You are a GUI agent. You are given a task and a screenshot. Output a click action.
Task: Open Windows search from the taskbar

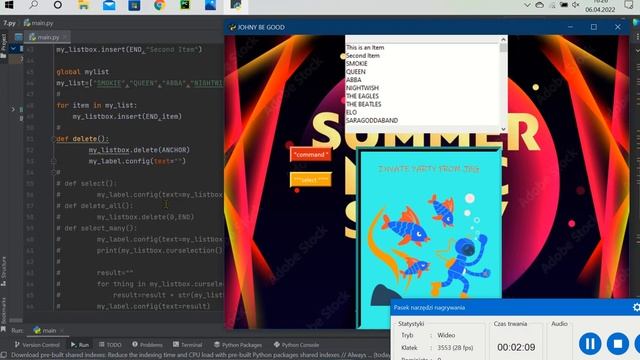pyautogui.click(x=33, y=5)
